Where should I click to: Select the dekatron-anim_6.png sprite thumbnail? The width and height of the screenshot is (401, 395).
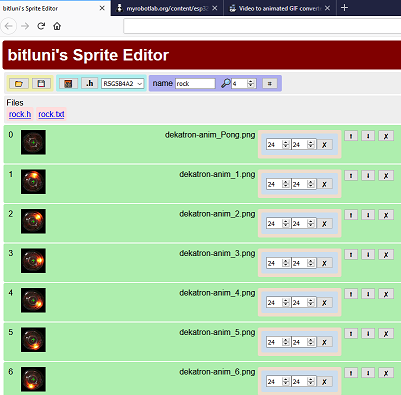click(x=33, y=379)
